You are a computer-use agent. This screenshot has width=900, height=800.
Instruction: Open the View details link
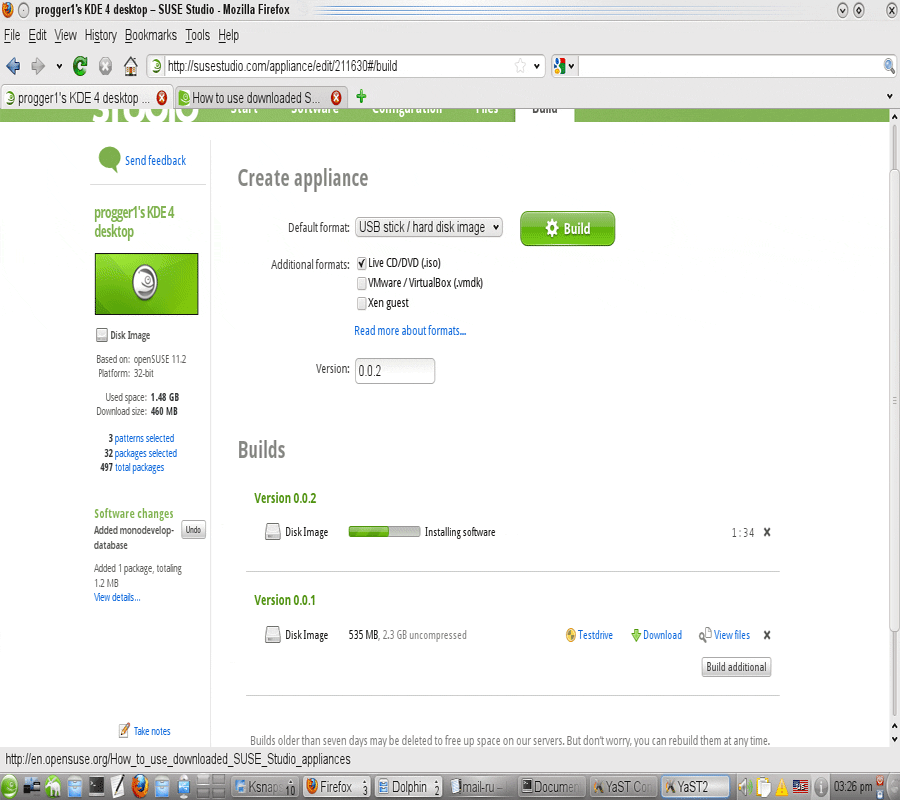[x=117, y=597]
